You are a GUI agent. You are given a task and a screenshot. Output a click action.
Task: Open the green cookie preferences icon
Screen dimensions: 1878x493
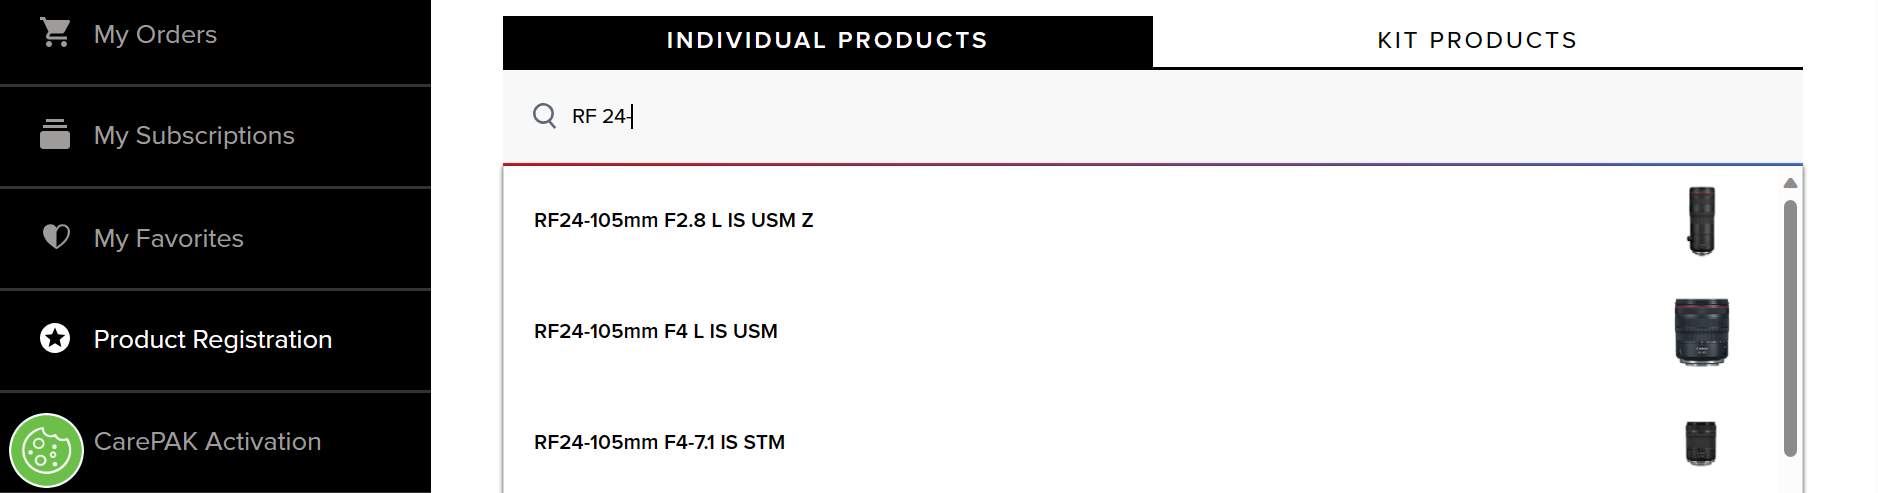pos(46,450)
